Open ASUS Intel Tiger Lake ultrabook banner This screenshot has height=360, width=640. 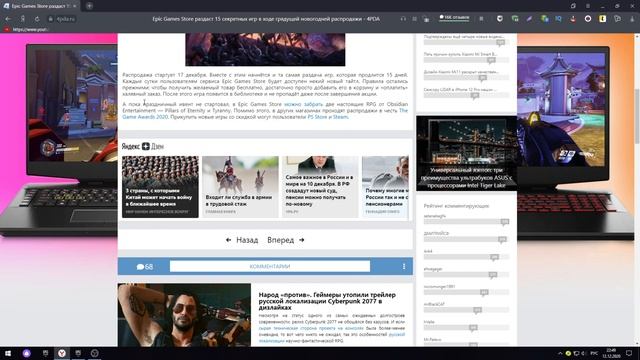tap(467, 153)
